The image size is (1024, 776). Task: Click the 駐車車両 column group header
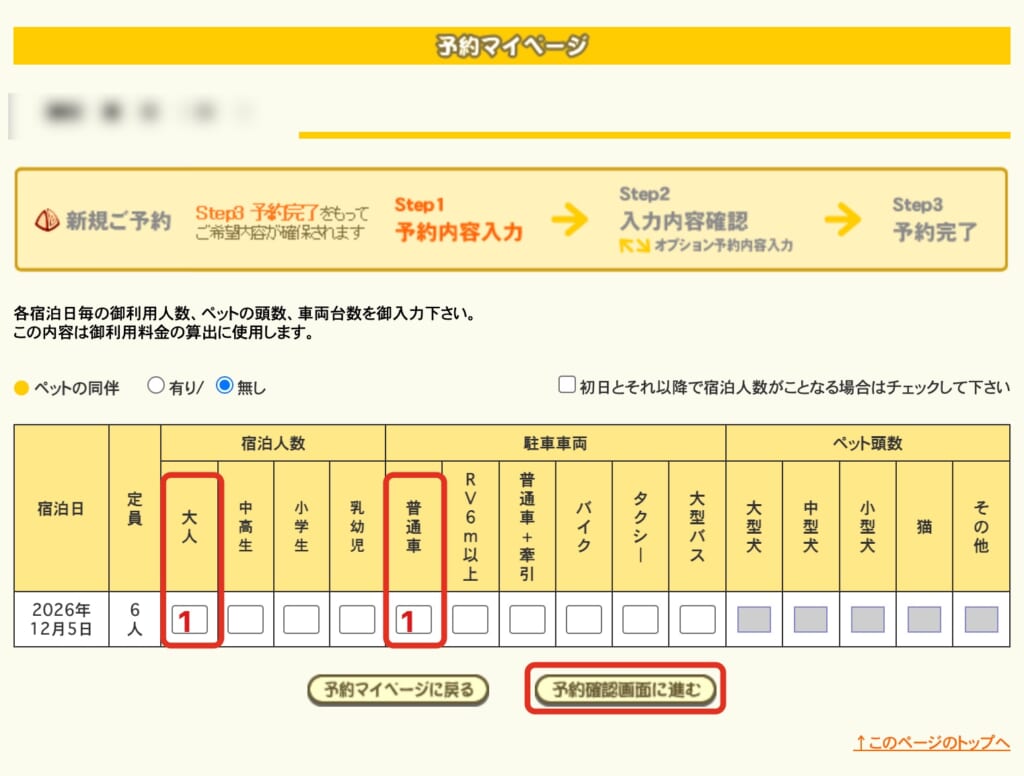coord(555,444)
